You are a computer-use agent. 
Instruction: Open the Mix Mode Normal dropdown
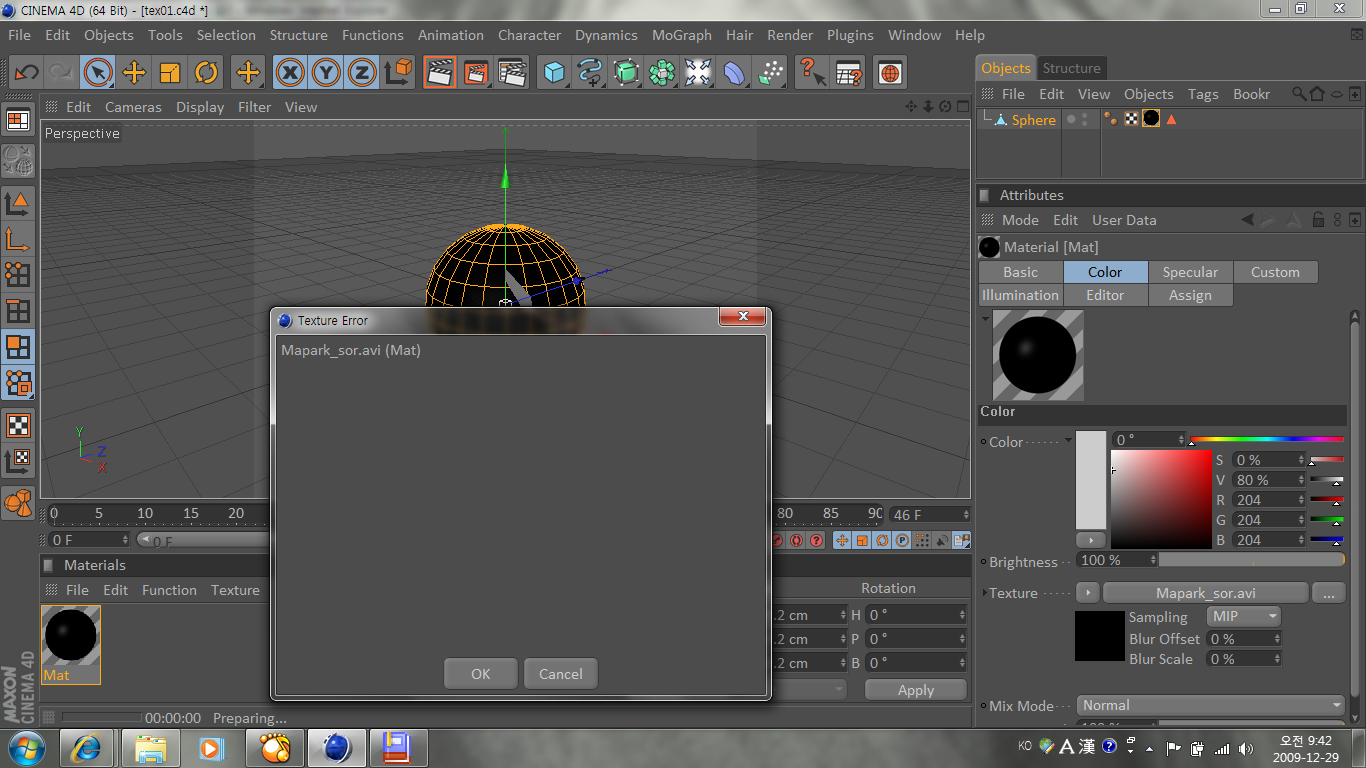coord(1211,705)
